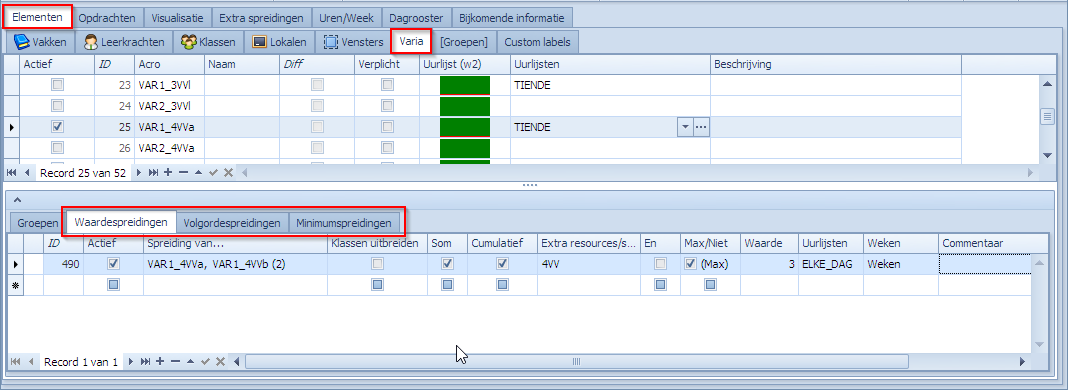Viewport: 1068px width, 390px height.
Task: Open the Opdrachten main tab
Action: point(107,18)
